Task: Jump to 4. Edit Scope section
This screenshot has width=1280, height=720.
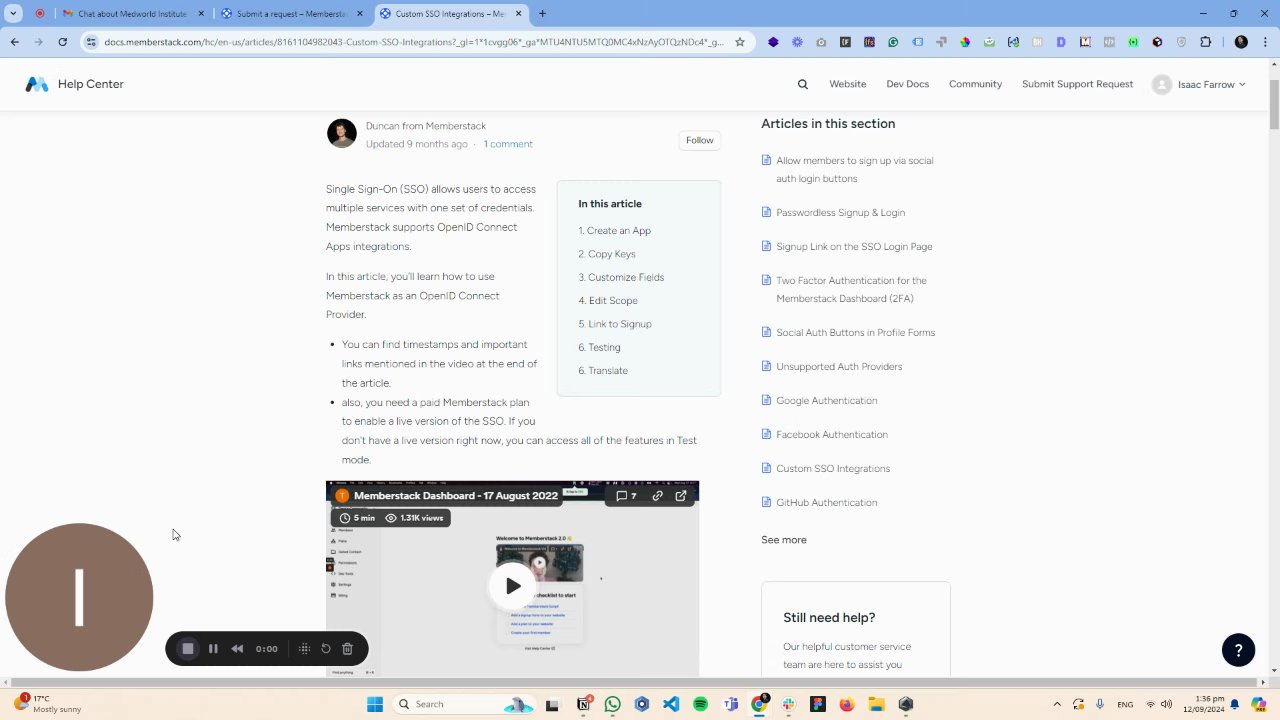Action: tap(608, 301)
